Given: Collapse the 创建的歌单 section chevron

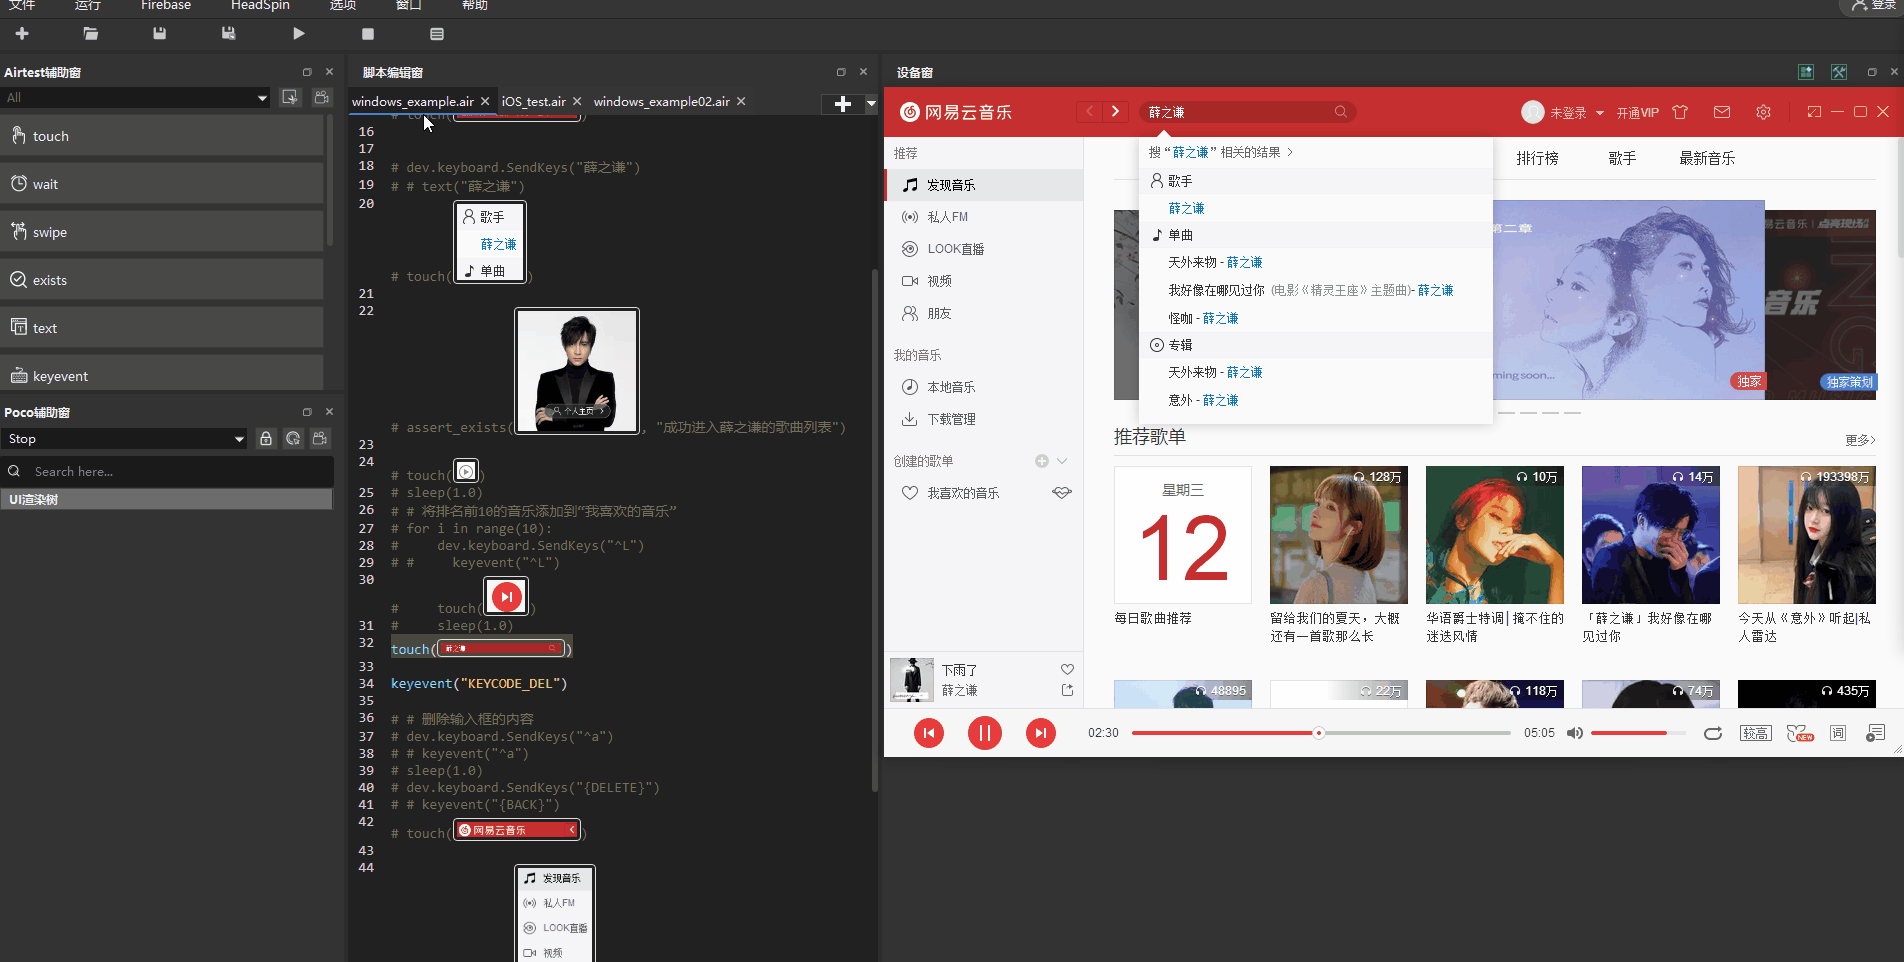Looking at the screenshot, I should coord(1062,461).
